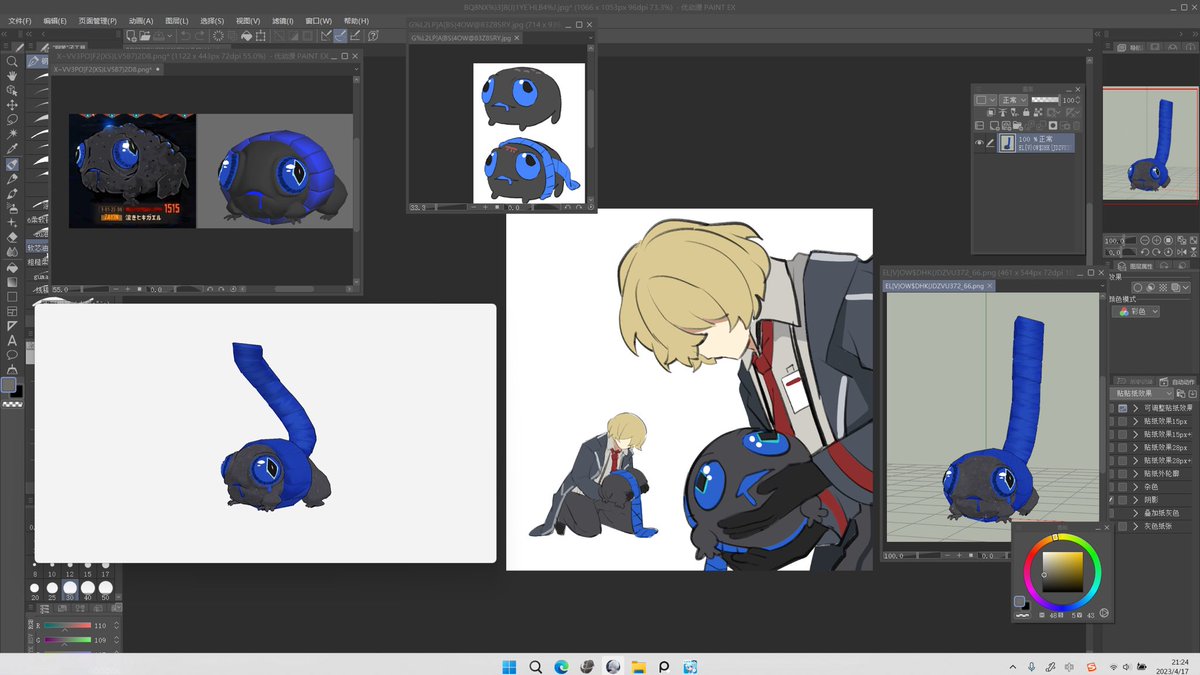Toggle checkmark for 阴影 action
The image size is (1200, 675).
(1111, 499)
